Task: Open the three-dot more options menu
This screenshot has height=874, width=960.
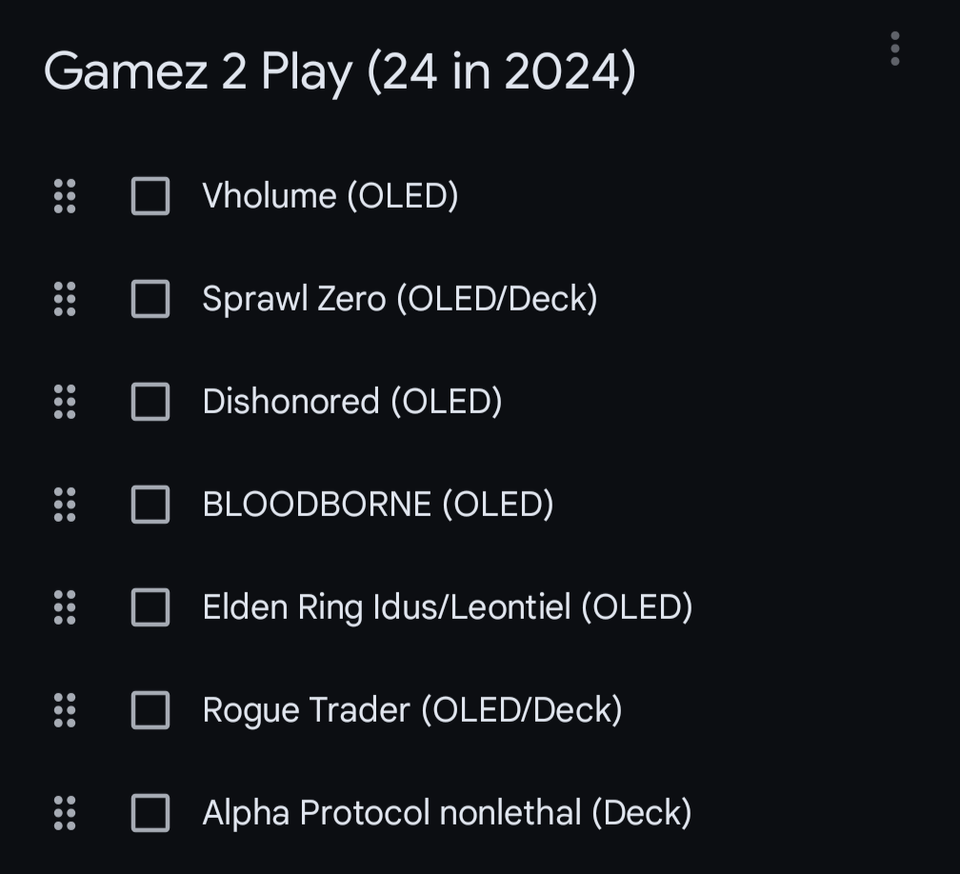Action: (894, 48)
